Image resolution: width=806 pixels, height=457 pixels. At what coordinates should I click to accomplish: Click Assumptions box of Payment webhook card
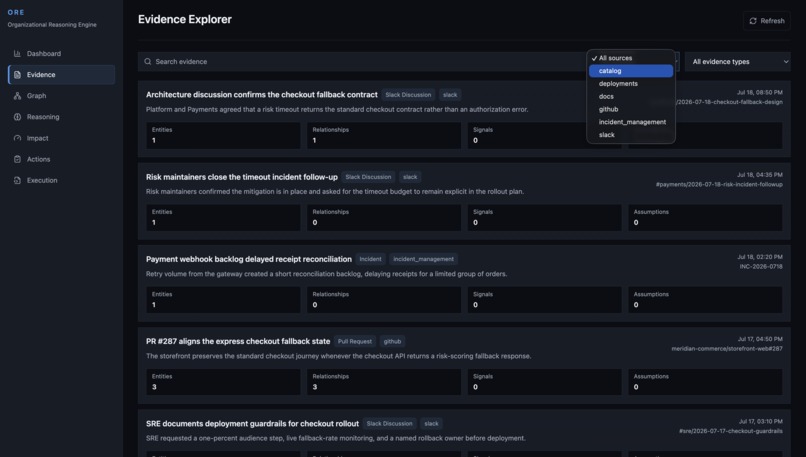tap(705, 300)
